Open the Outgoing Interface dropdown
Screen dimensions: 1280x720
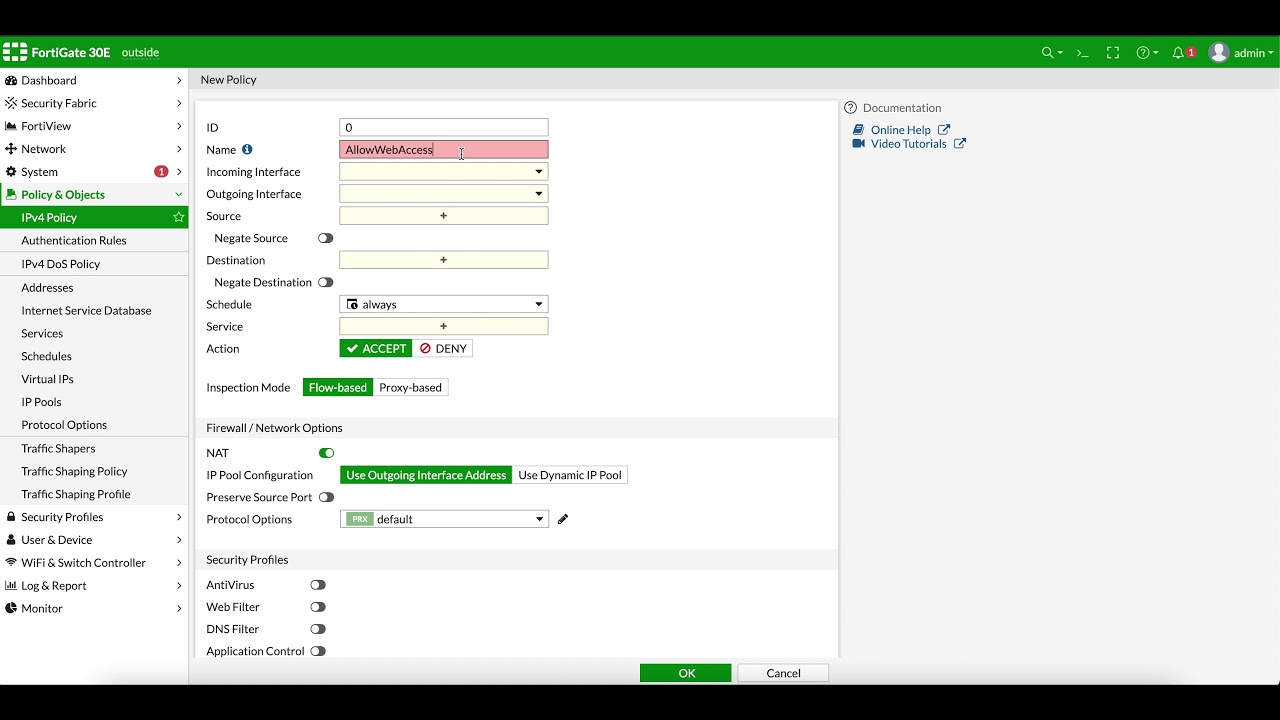click(444, 194)
